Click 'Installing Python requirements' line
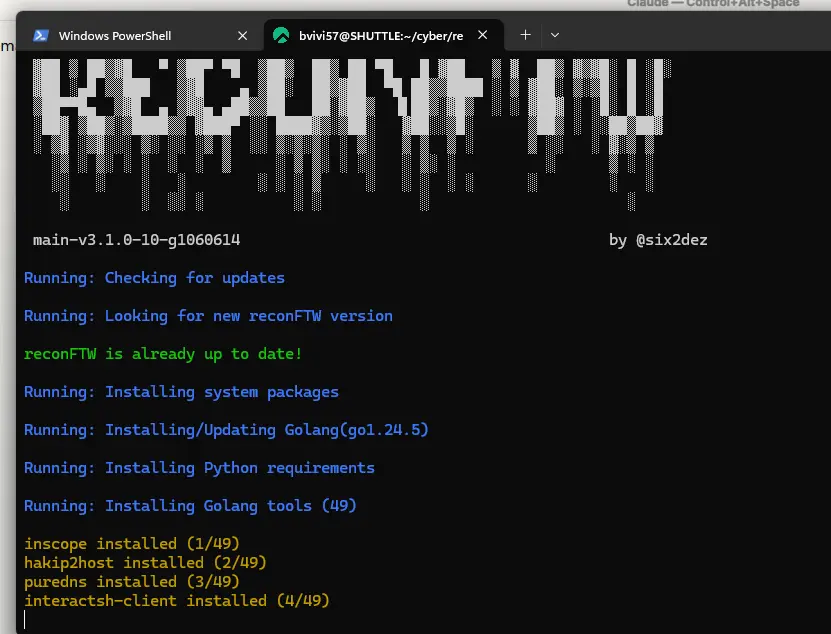The image size is (831, 634). (199, 468)
